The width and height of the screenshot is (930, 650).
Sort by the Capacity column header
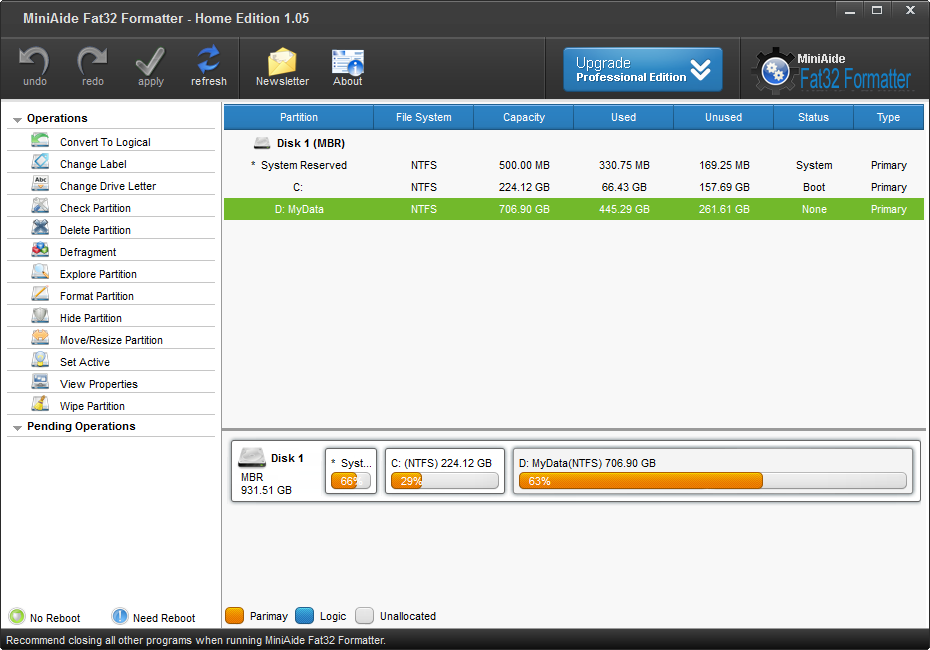524,117
